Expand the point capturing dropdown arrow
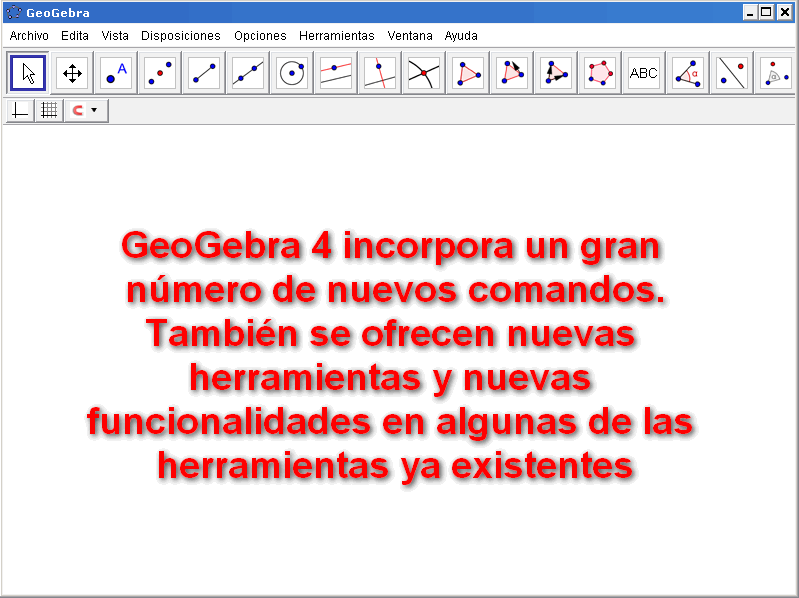 95,111
